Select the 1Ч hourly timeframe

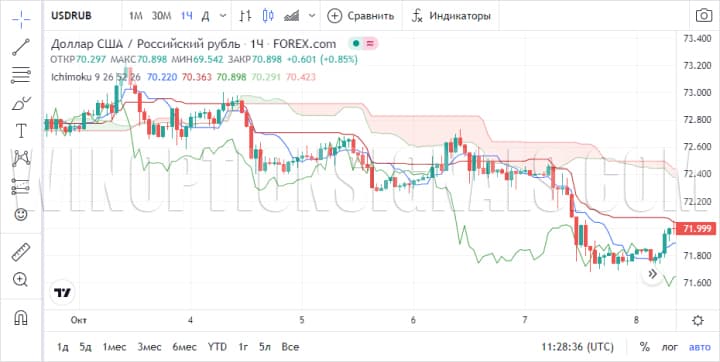coord(186,16)
